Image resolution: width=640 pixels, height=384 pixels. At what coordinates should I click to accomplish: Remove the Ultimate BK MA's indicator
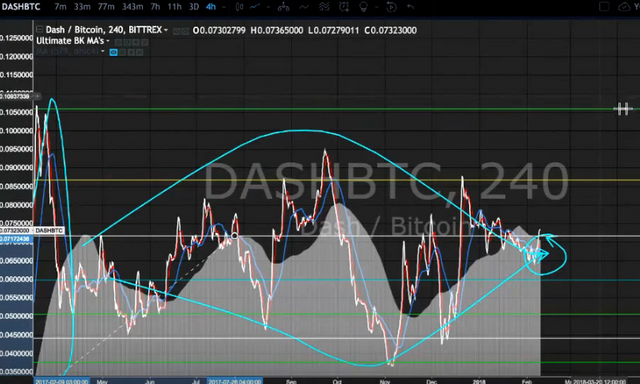coord(144,42)
